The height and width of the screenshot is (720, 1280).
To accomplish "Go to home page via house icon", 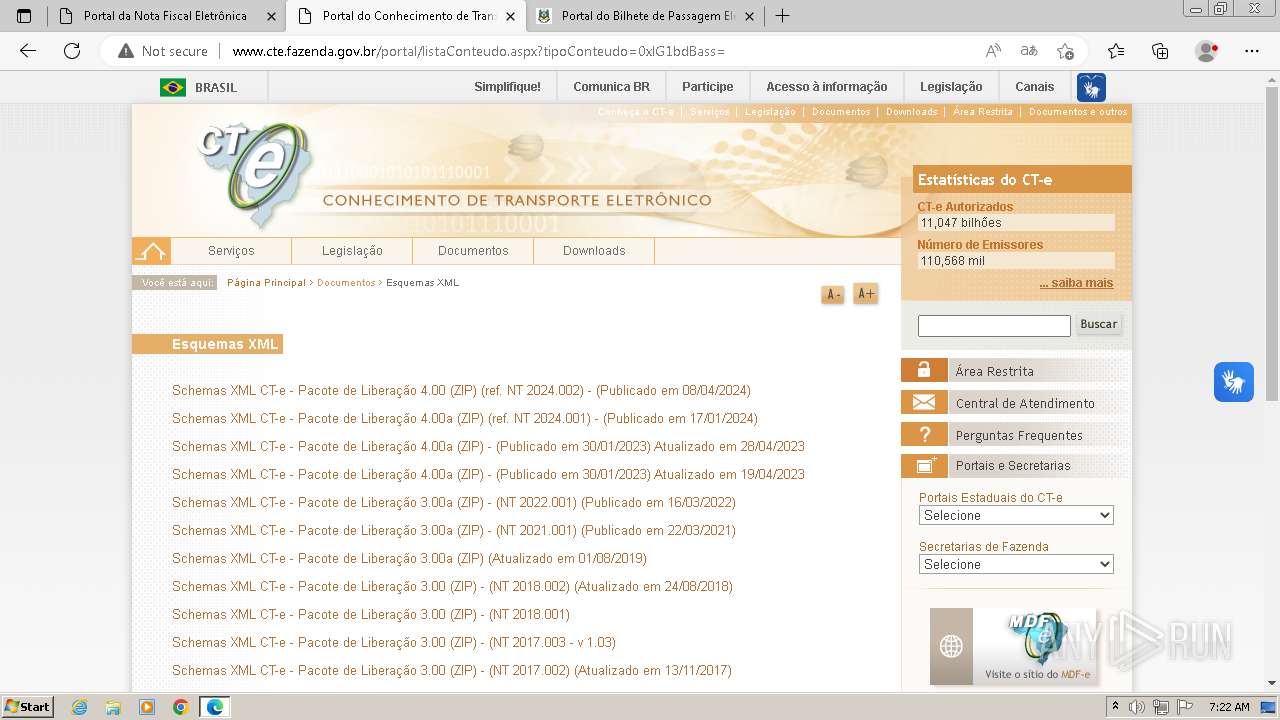I will pos(151,251).
